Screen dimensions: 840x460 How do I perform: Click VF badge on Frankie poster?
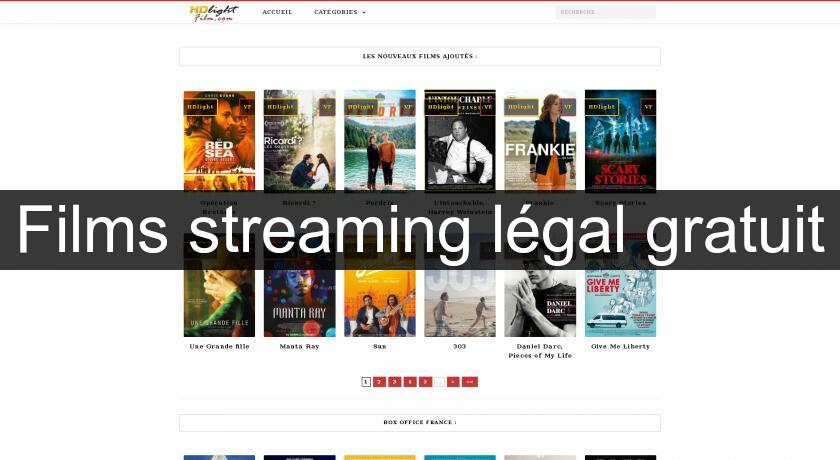[x=568, y=107]
